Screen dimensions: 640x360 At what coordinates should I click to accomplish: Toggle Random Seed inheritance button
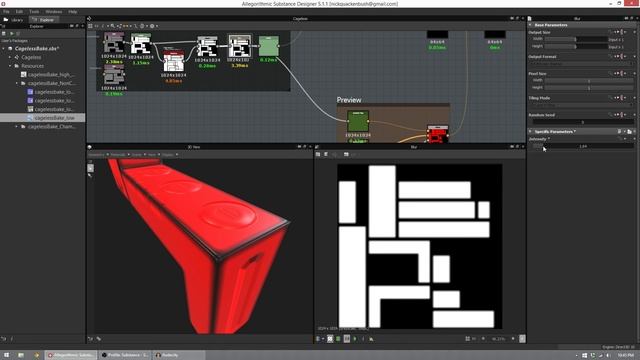click(x=622, y=115)
